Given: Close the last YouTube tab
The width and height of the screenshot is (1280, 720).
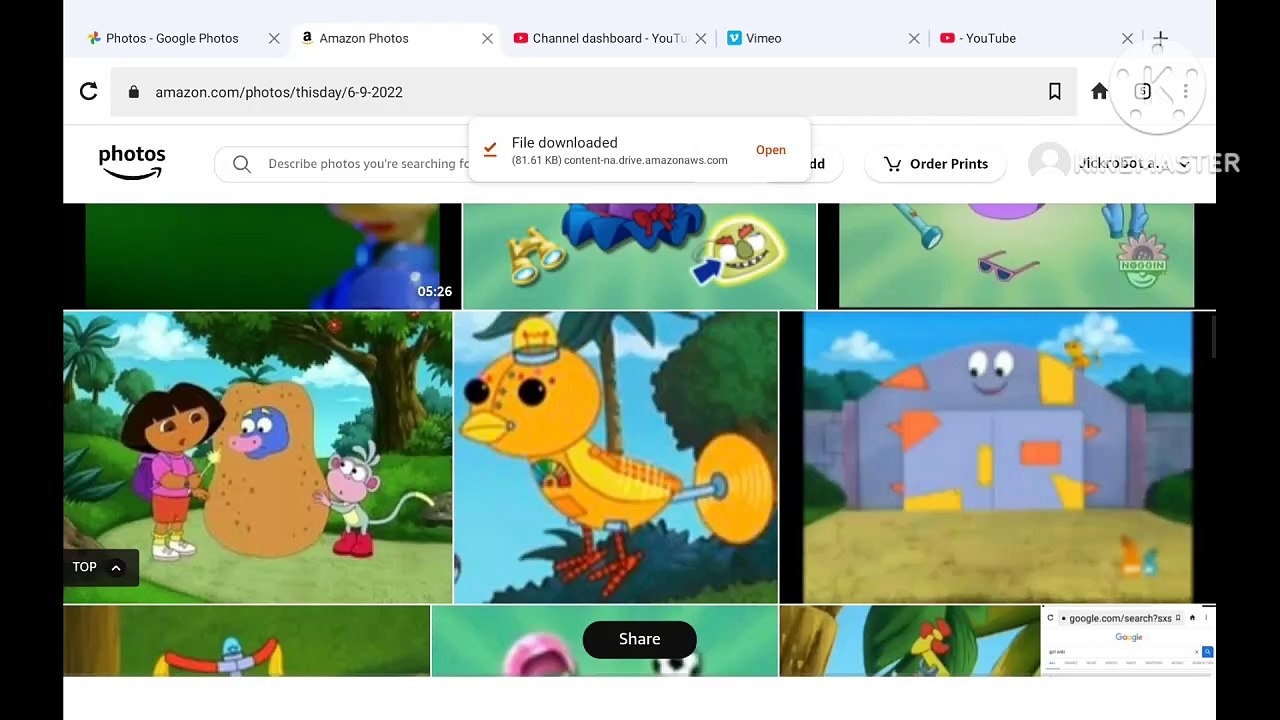Looking at the screenshot, I should click(1127, 38).
